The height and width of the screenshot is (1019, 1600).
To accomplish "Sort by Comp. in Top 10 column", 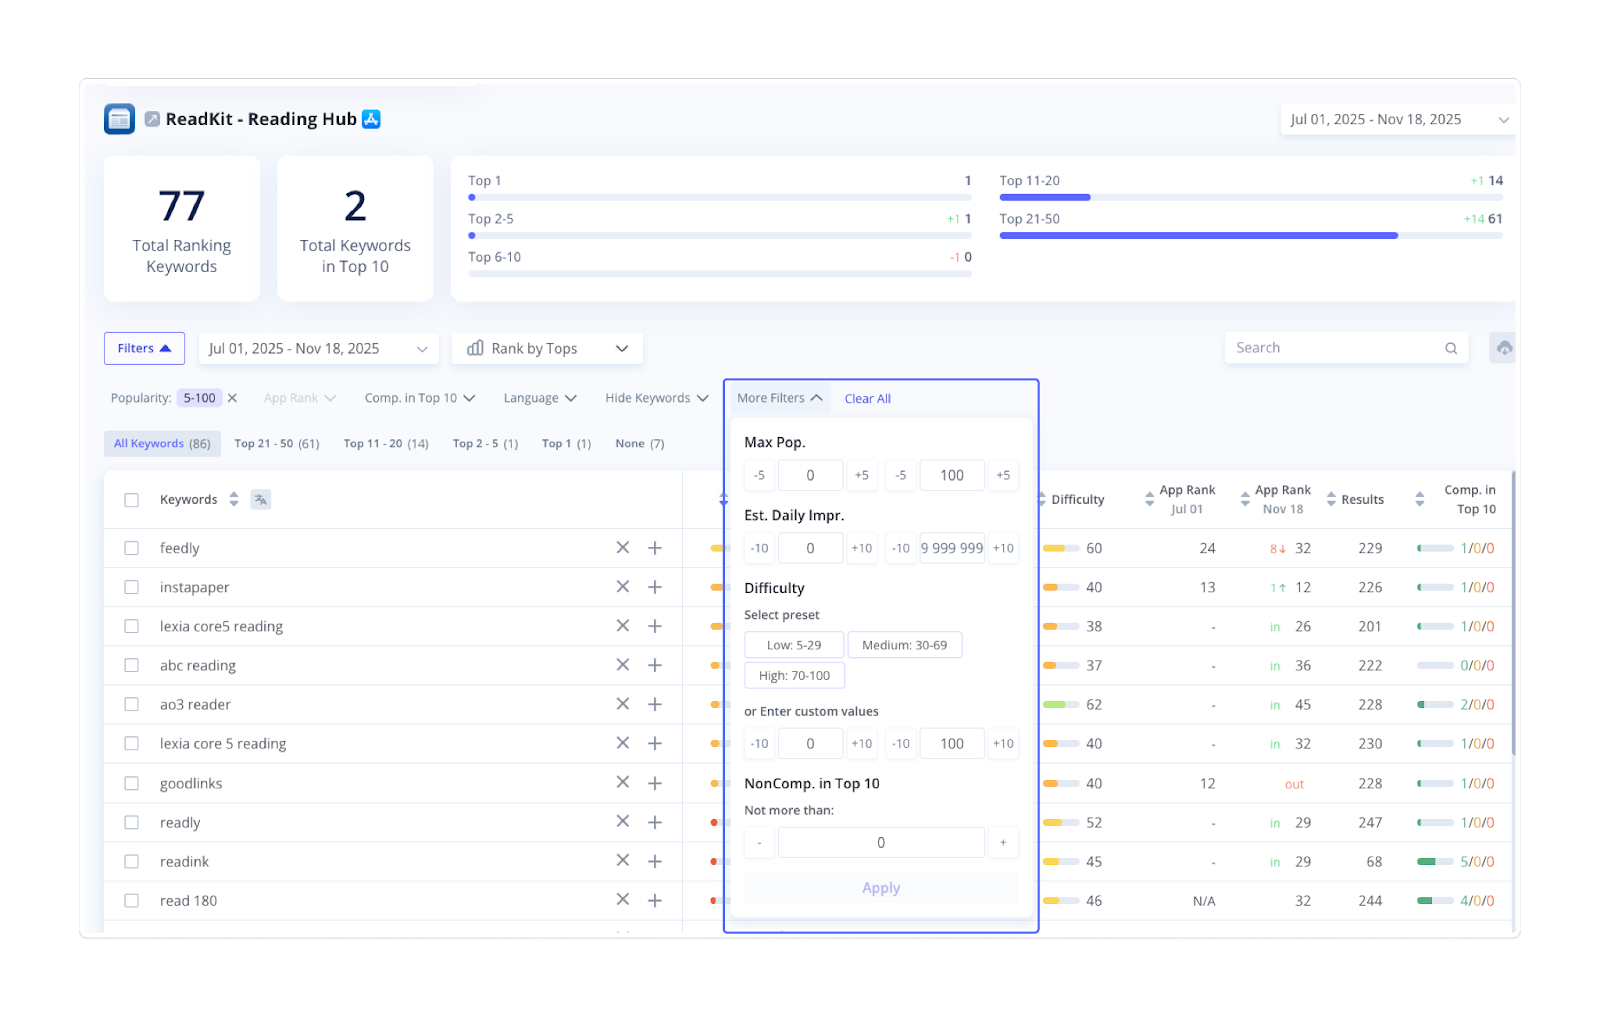I will [1420, 499].
